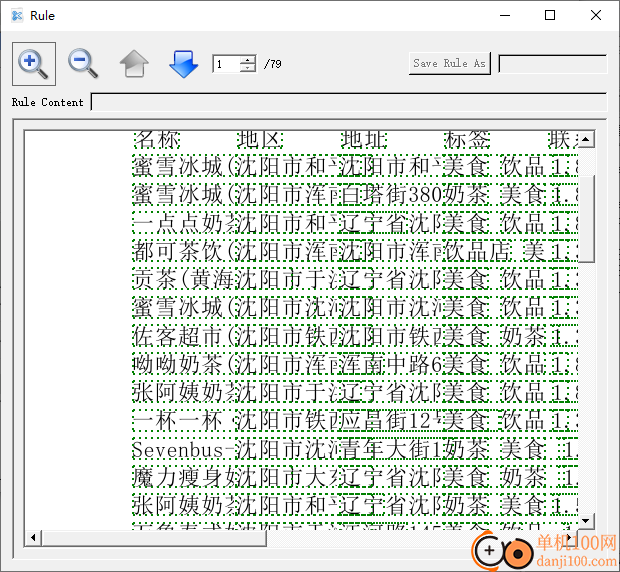Close the Rule window
The image size is (620, 572).
click(x=596, y=15)
